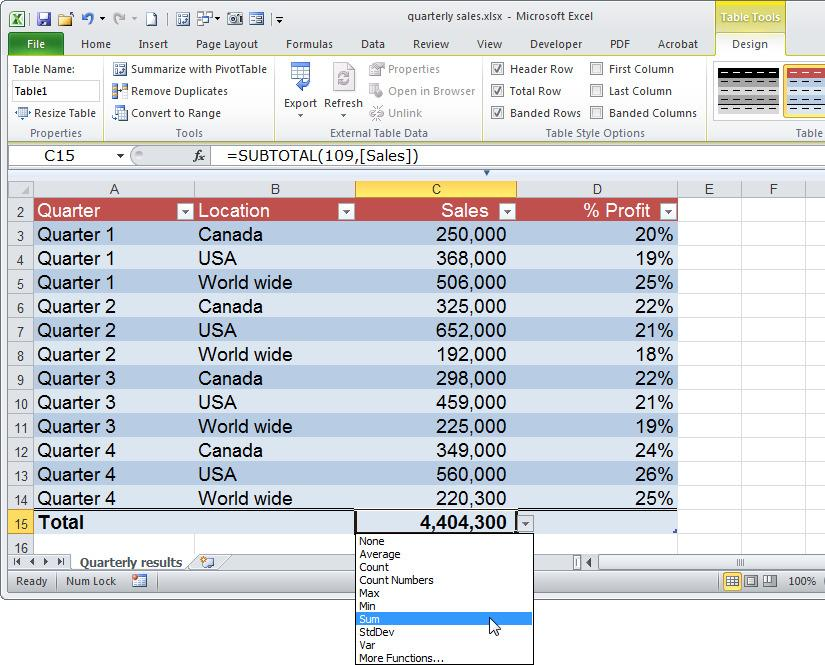Switch to the Formulas ribbon tab

pos(309,44)
